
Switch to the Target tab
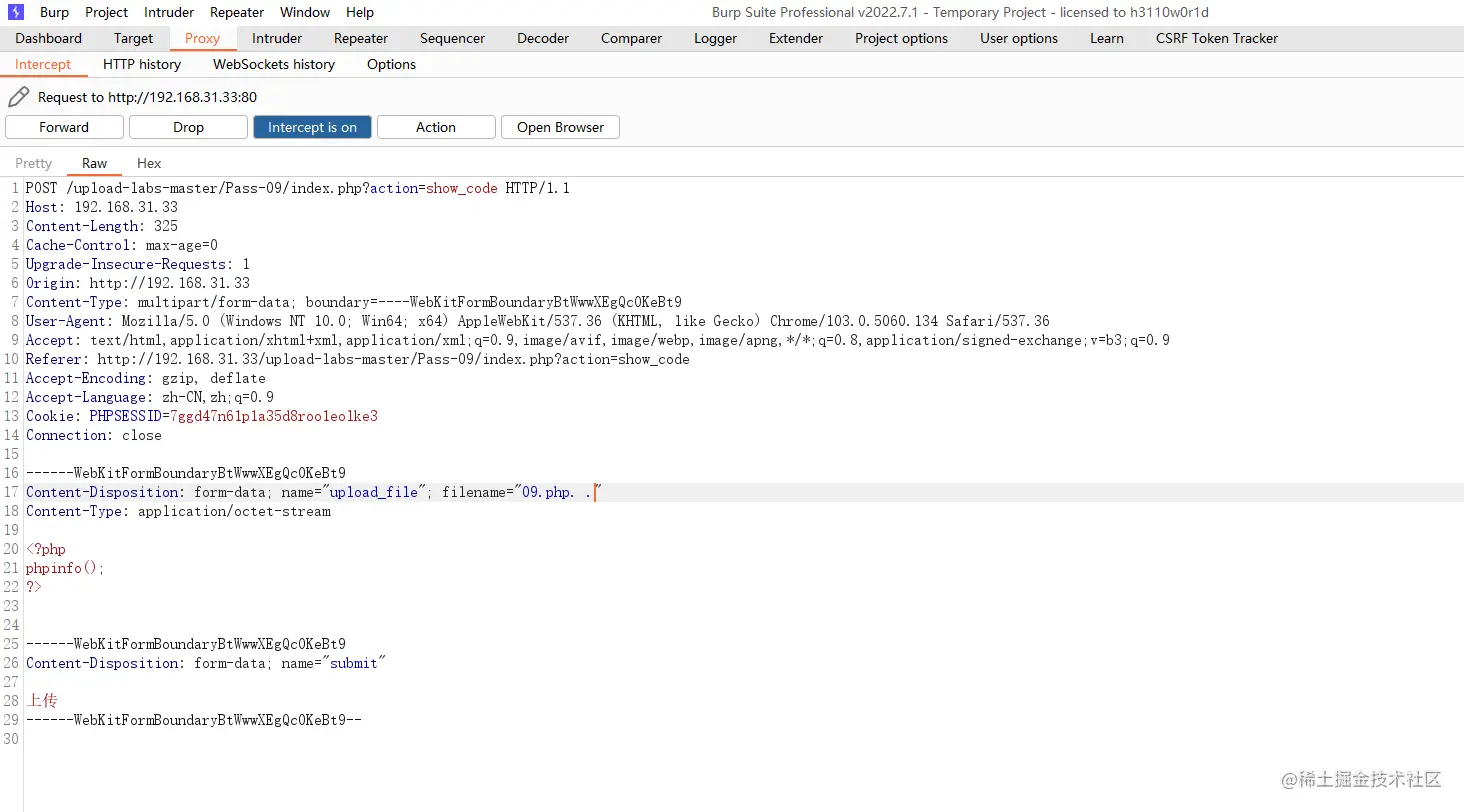point(134,38)
